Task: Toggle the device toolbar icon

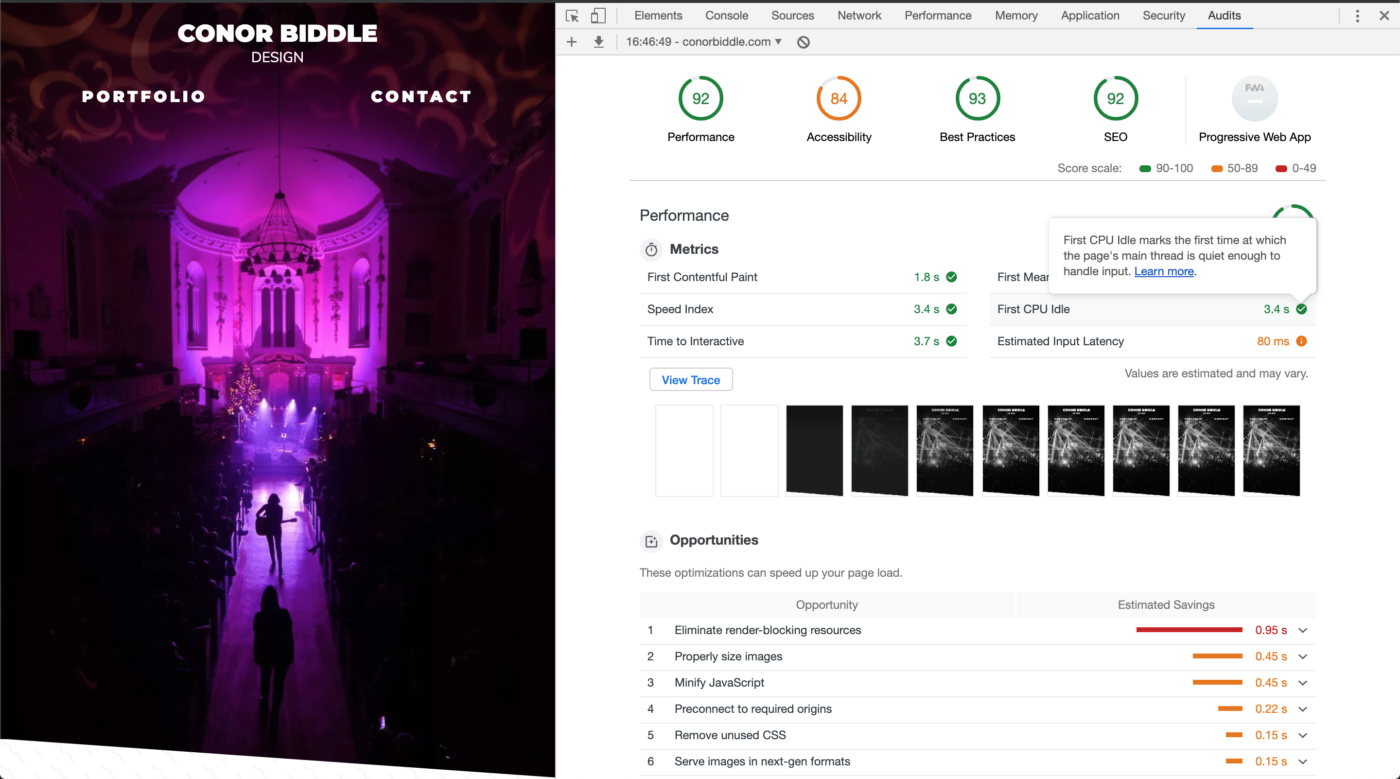Action: pyautogui.click(x=598, y=16)
